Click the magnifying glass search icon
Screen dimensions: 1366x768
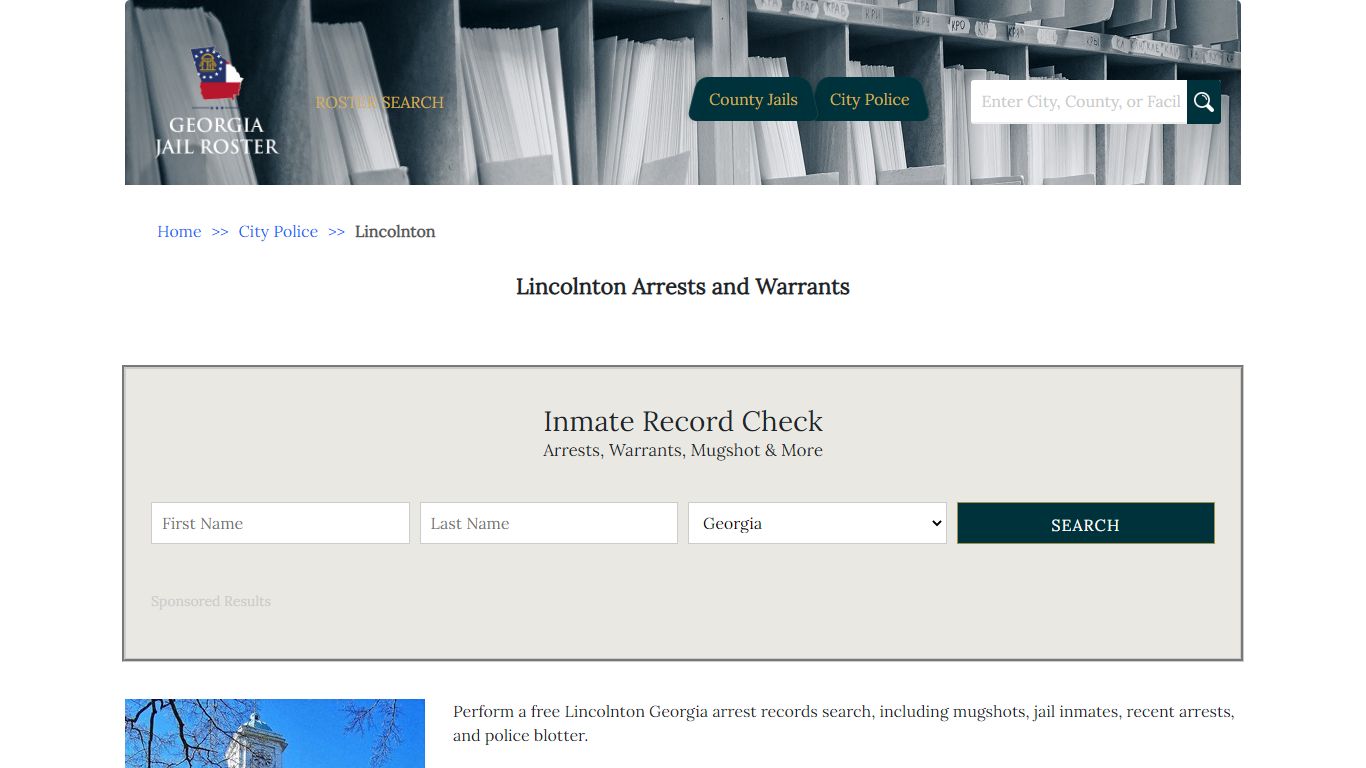pyautogui.click(x=1203, y=101)
